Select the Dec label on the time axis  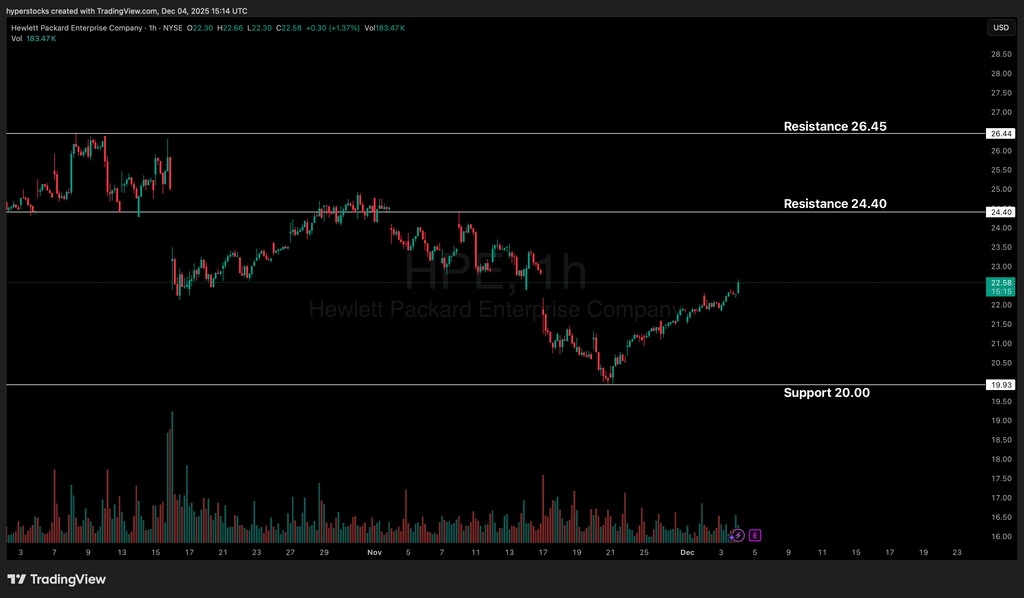coord(687,551)
